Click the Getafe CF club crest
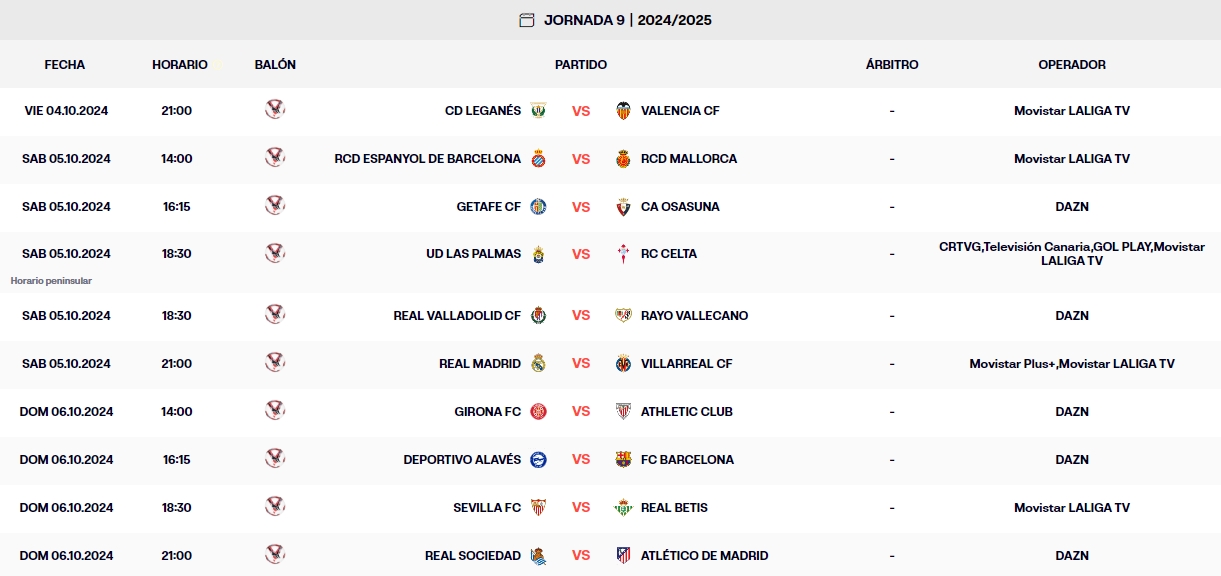Viewport: 1221px width, 576px height. 539,207
